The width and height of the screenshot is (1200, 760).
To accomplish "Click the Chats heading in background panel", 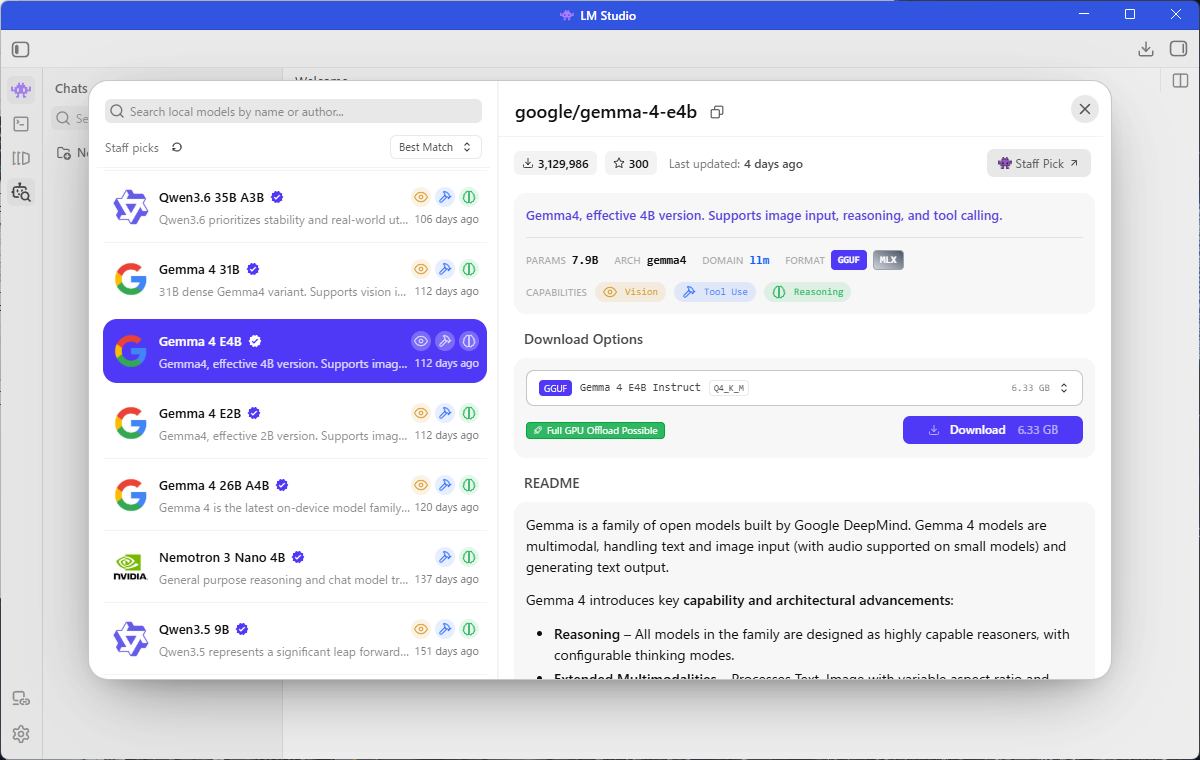I will 71,89.
